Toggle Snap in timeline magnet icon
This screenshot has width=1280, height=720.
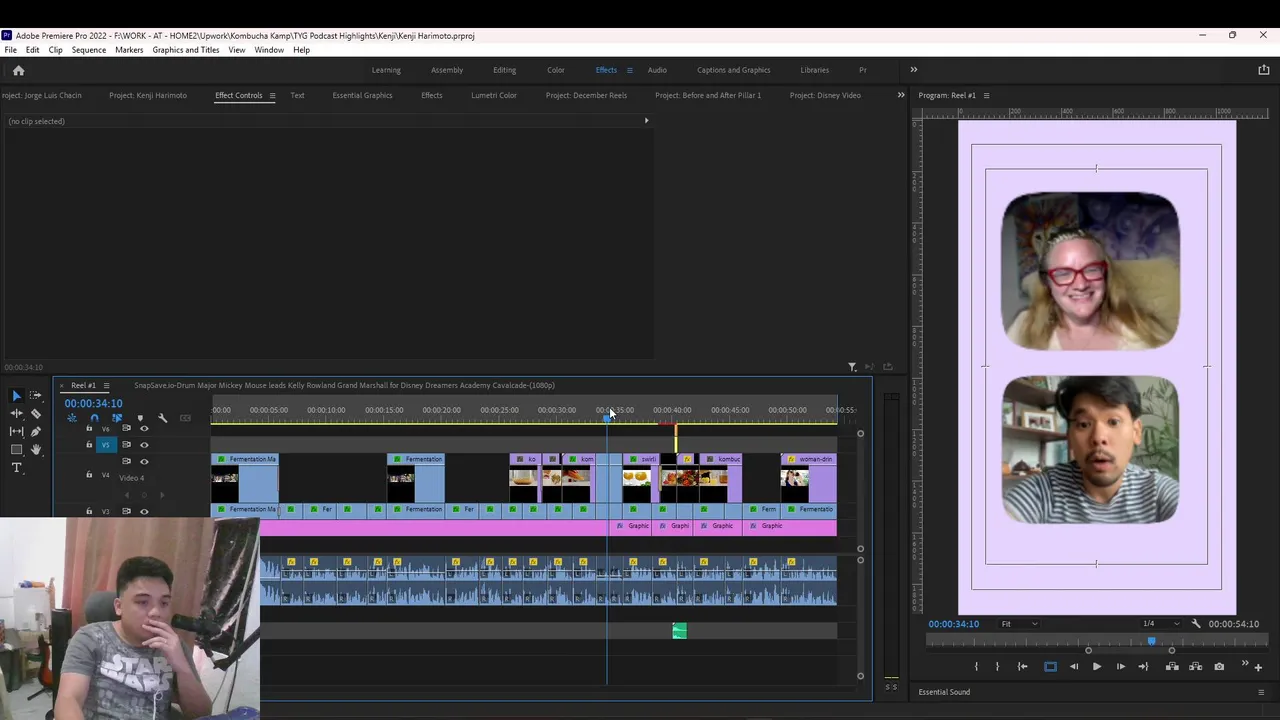pos(94,418)
